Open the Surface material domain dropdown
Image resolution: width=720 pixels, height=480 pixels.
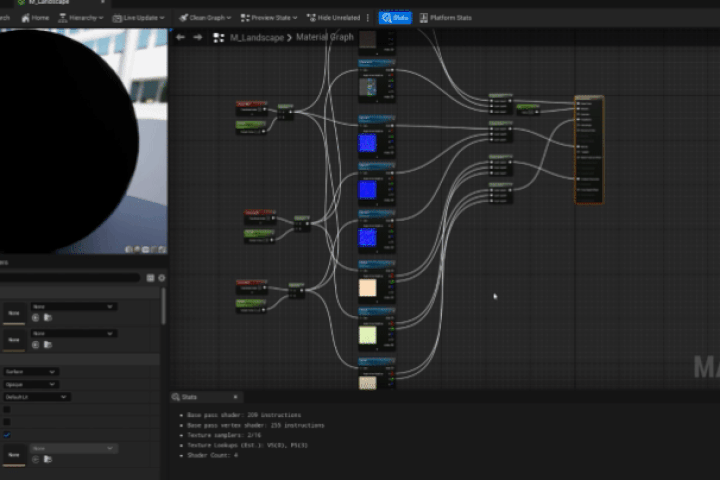30,372
